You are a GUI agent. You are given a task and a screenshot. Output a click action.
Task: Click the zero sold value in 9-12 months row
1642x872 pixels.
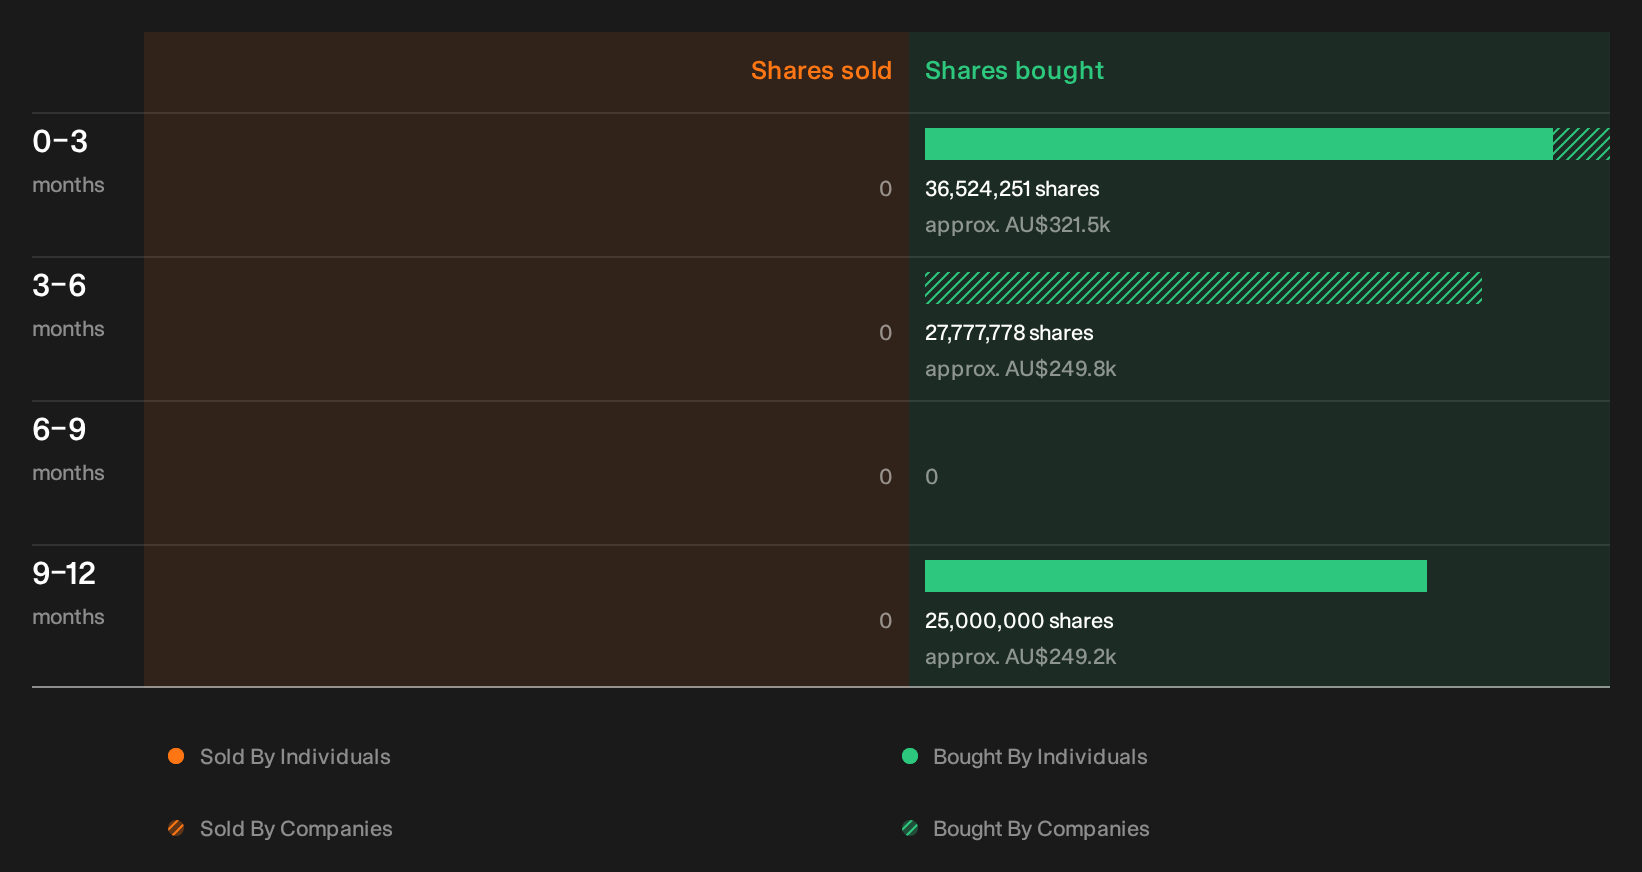[x=885, y=621]
